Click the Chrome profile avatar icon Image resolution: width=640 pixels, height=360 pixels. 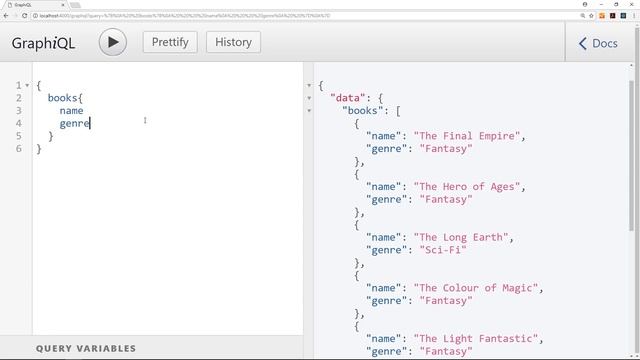tap(584, 4)
